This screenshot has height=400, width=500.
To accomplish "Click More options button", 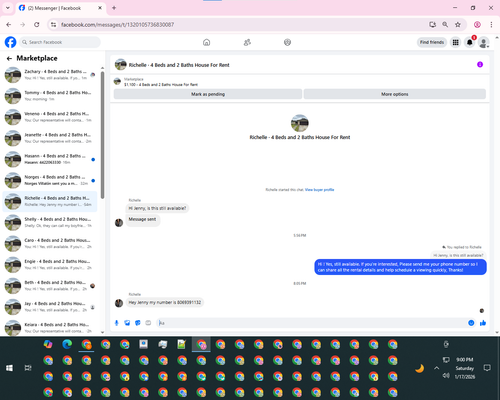I will click(x=395, y=94).
